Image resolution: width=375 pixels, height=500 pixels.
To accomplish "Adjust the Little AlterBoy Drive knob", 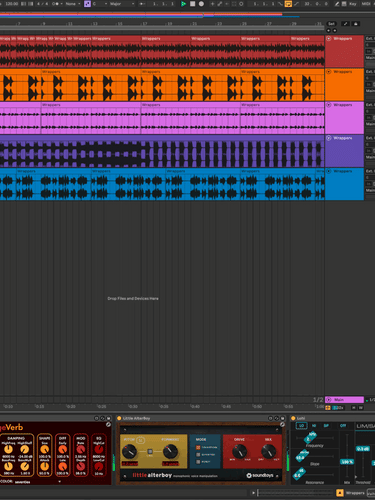I will (239, 451).
